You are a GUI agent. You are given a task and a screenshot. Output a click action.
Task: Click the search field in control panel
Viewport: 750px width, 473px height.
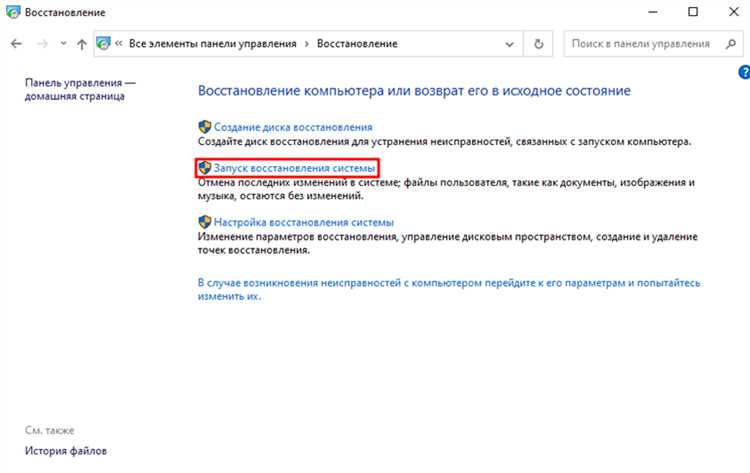[653, 44]
